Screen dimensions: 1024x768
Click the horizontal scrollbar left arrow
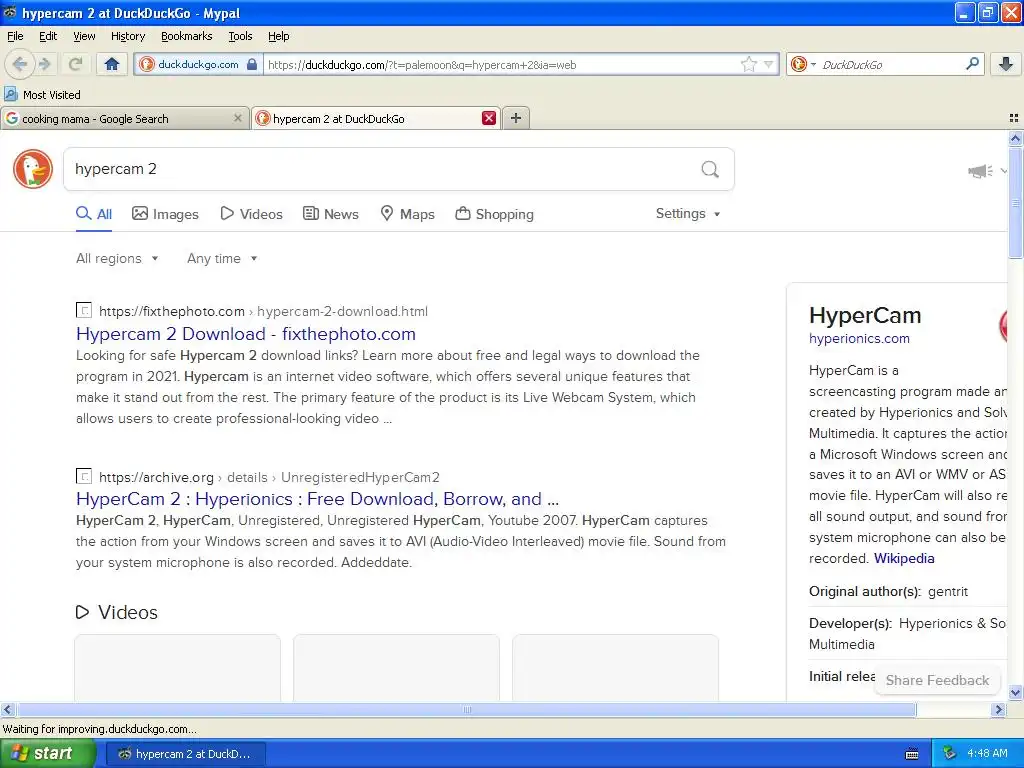pos(8,709)
